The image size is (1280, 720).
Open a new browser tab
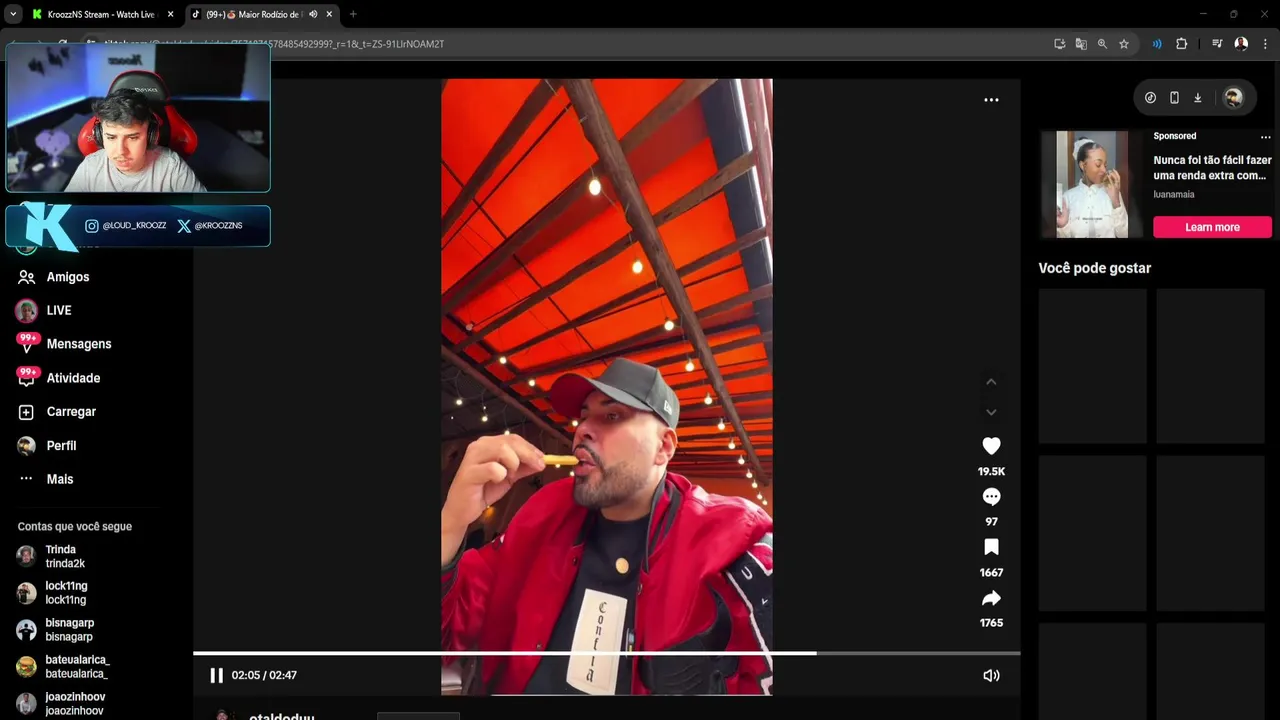[x=353, y=14]
